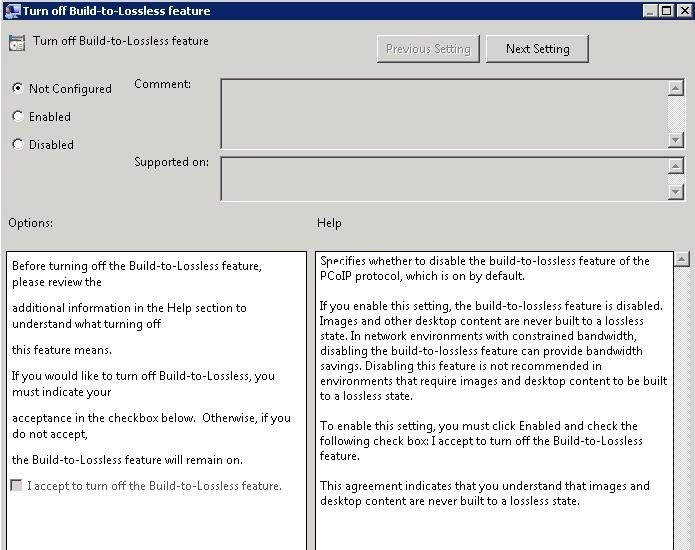Click the 'Comment:' label
The height and width of the screenshot is (550, 695).
(162, 84)
